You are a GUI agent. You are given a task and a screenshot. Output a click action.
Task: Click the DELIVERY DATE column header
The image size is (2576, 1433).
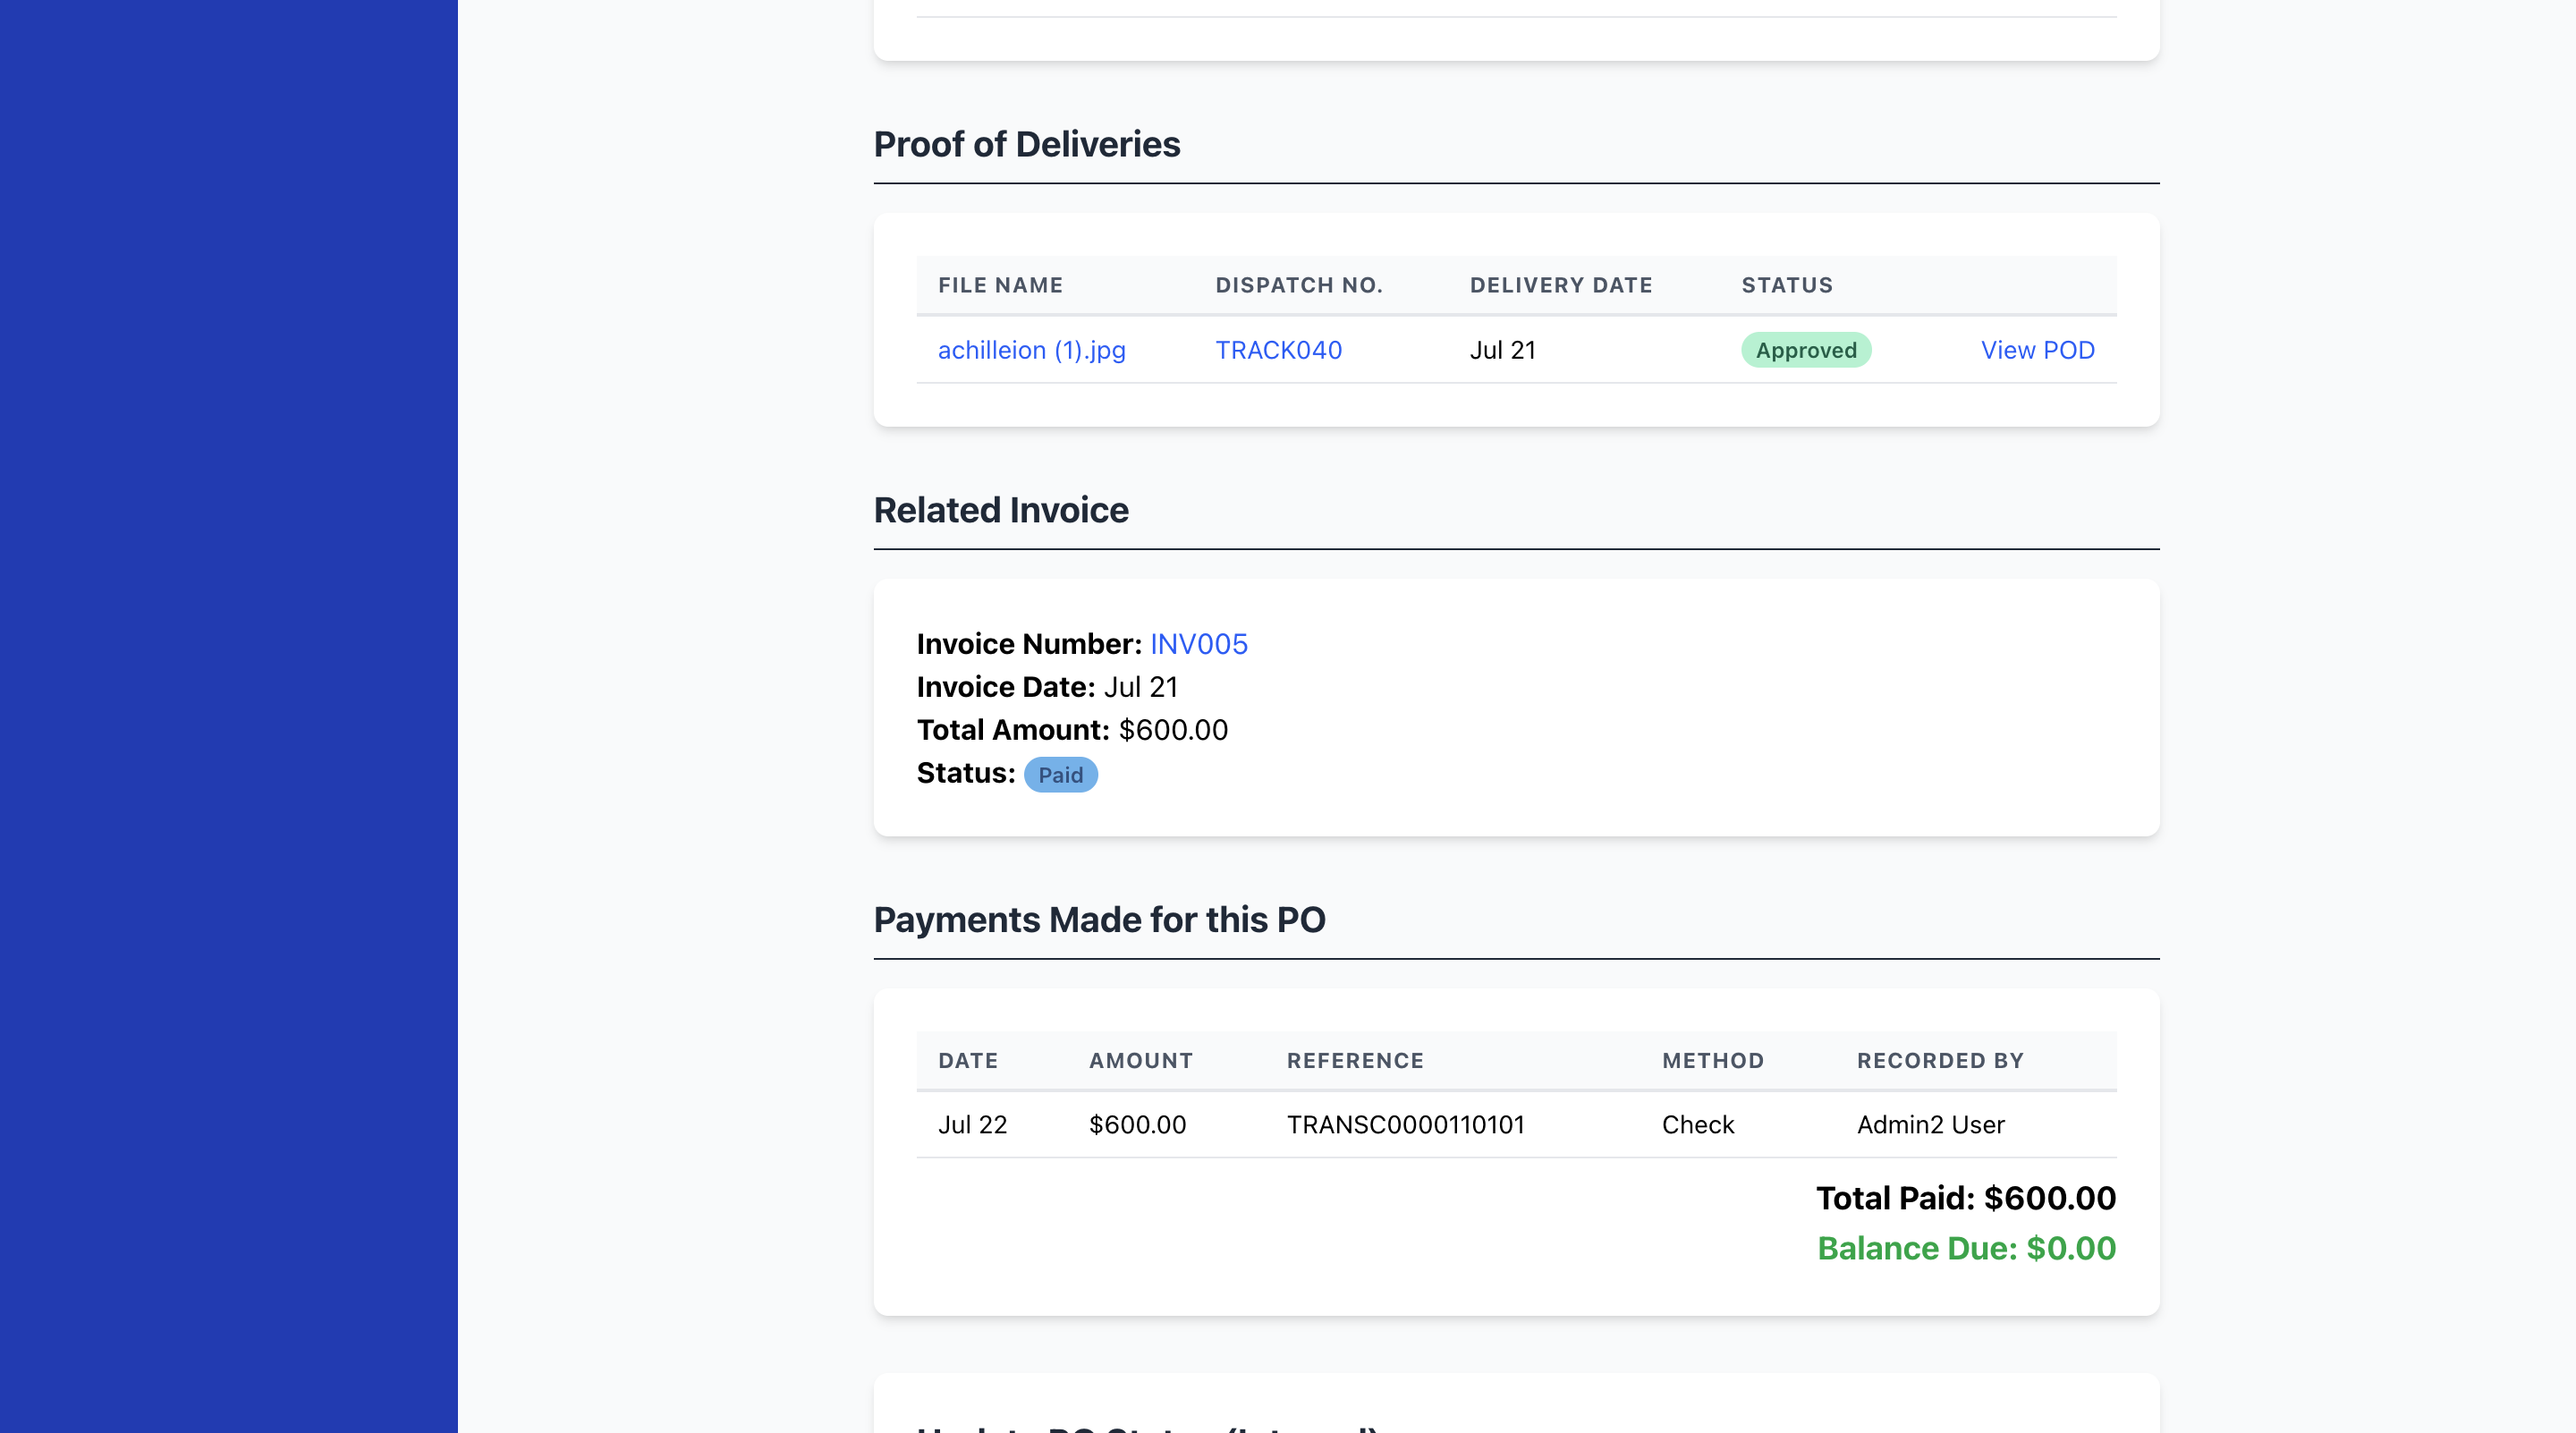click(1560, 285)
